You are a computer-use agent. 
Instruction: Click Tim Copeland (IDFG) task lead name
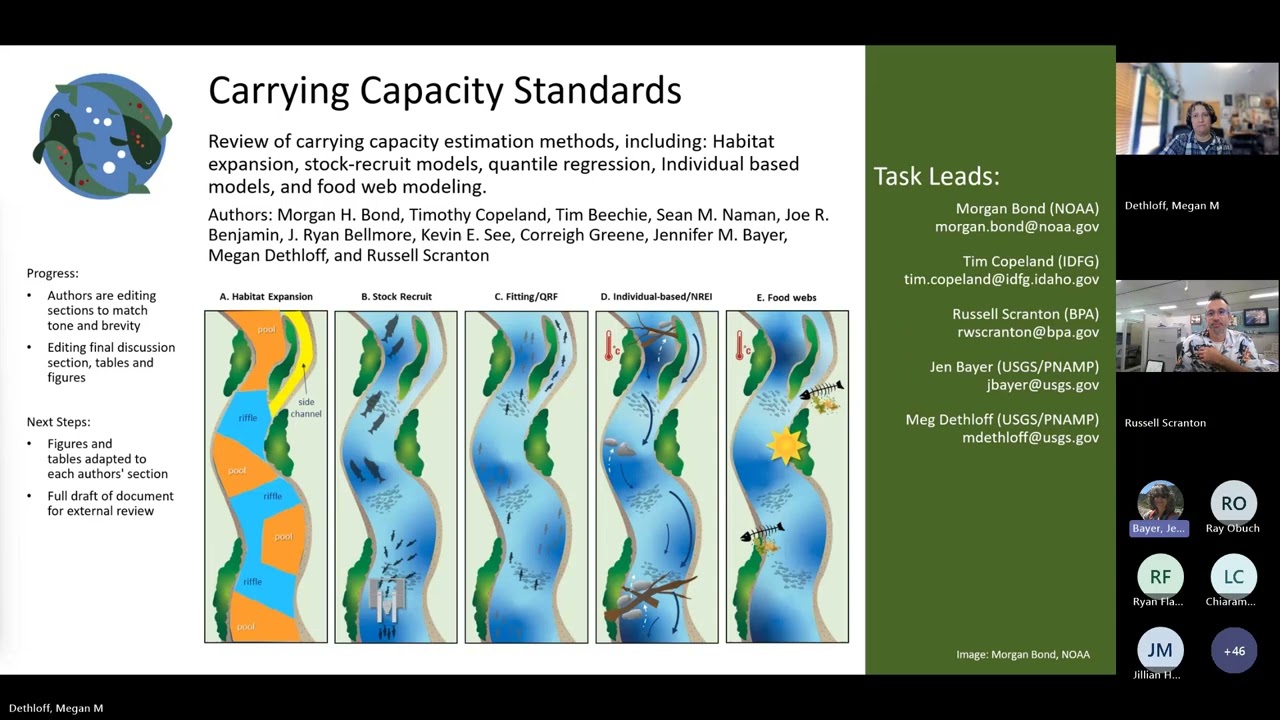point(1031,262)
